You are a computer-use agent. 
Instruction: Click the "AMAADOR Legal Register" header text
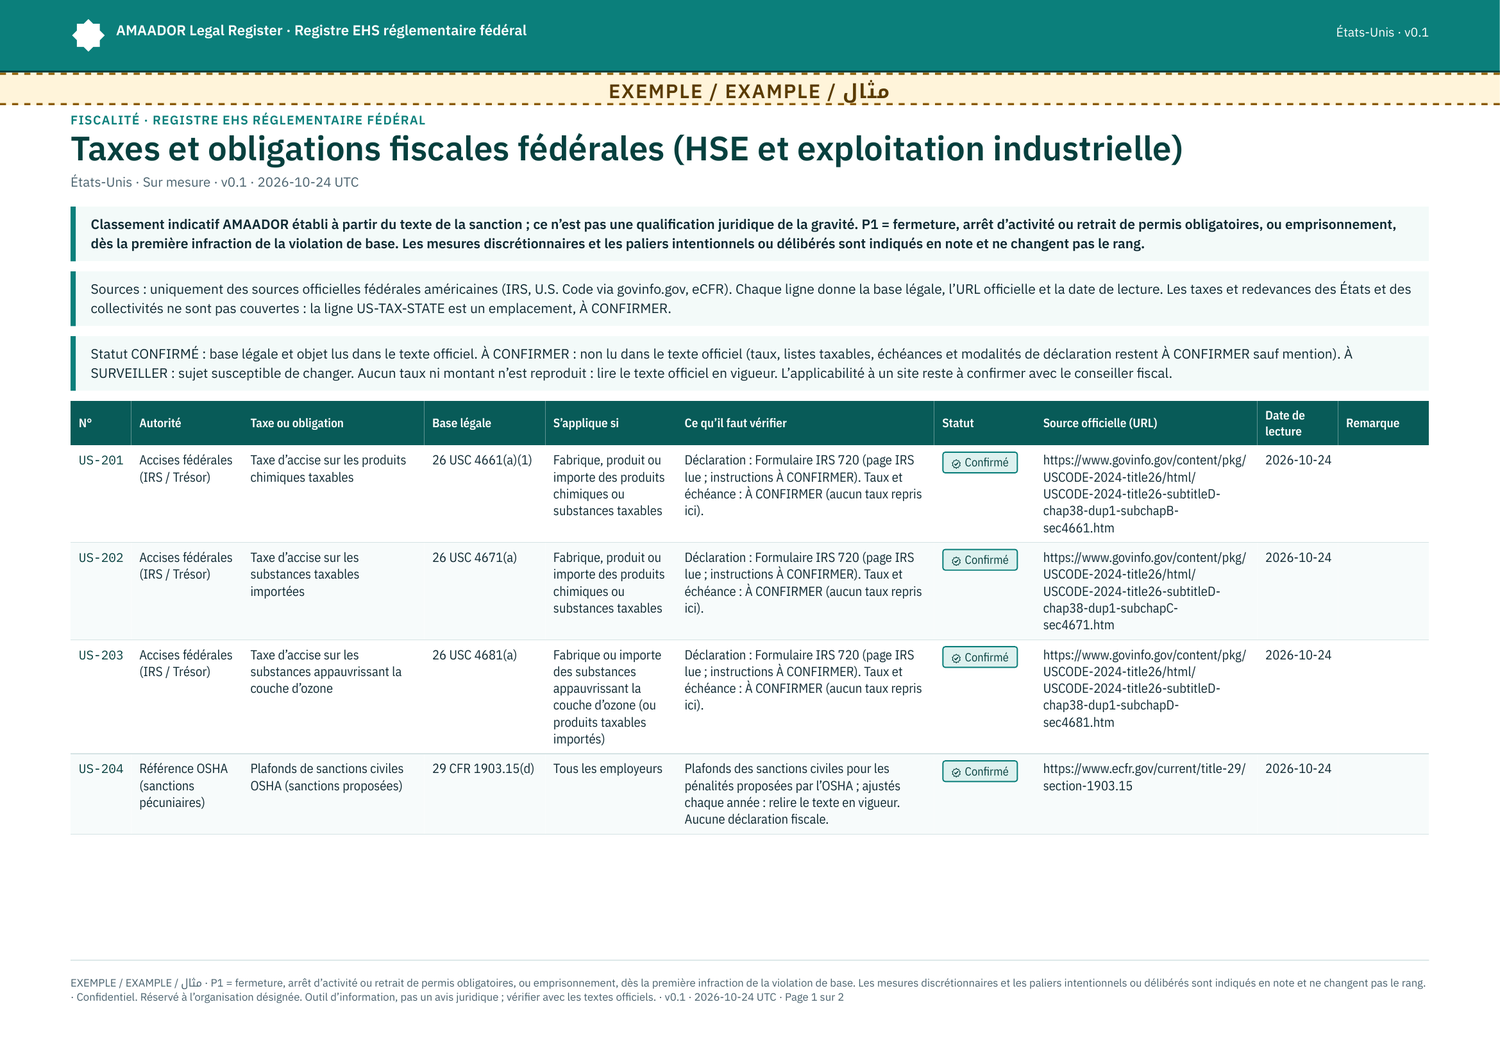click(x=321, y=31)
